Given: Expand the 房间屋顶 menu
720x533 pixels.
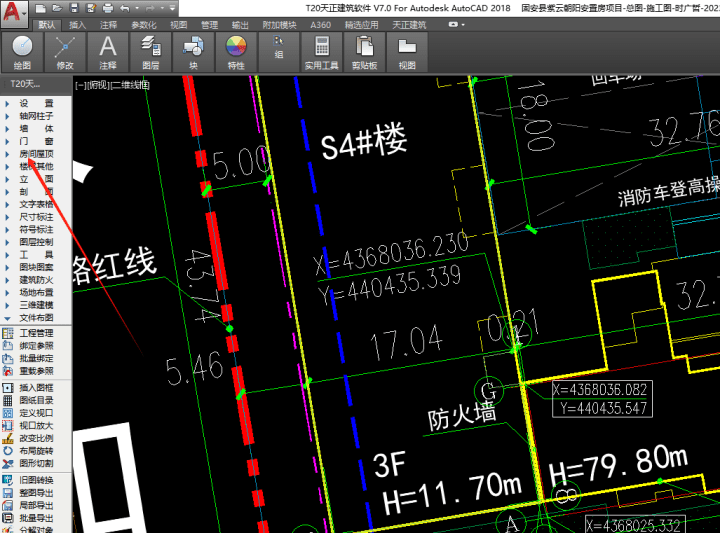Looking at the screenshot, I should tap(36, 154).
